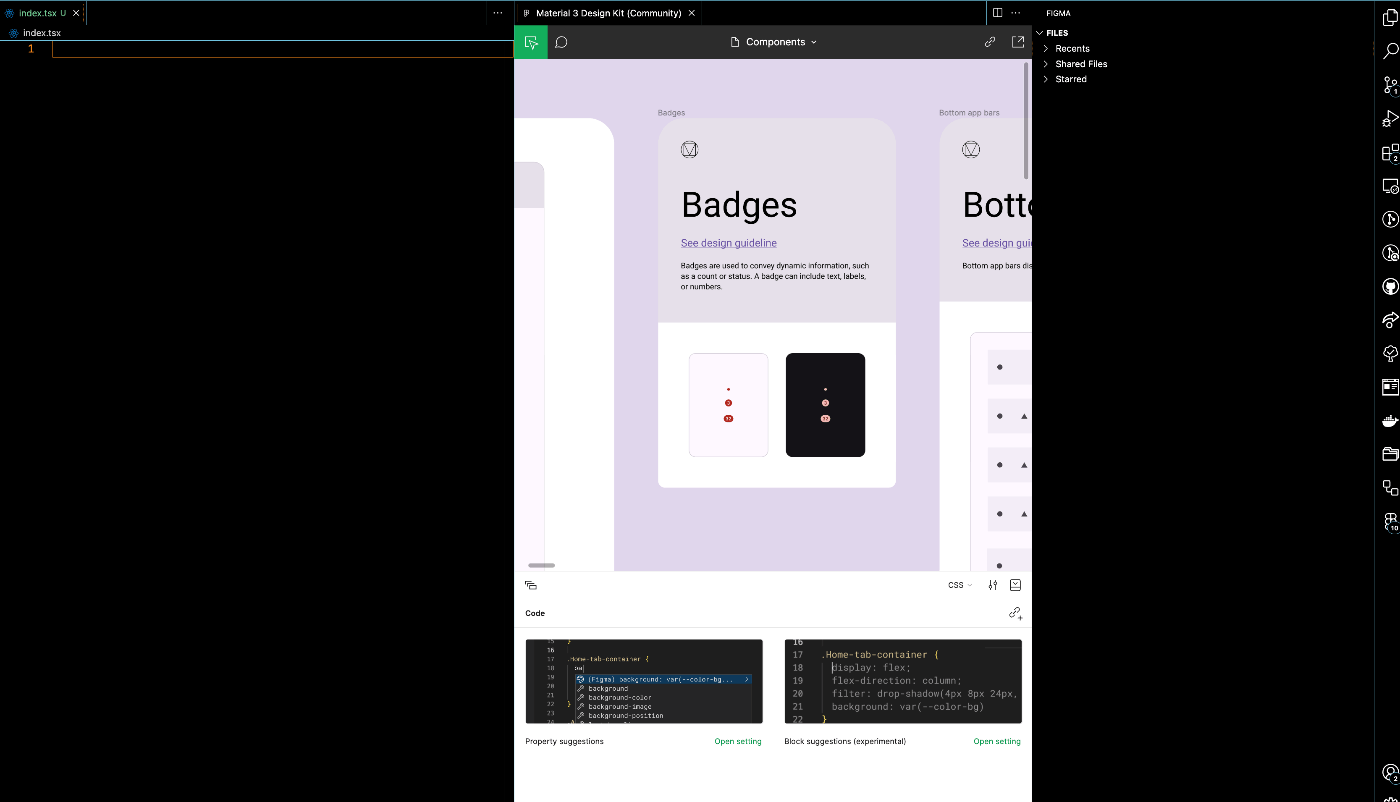Click the layers icon above the Code section
This screenshot has height=802, width=1400.
click(531, 585)
